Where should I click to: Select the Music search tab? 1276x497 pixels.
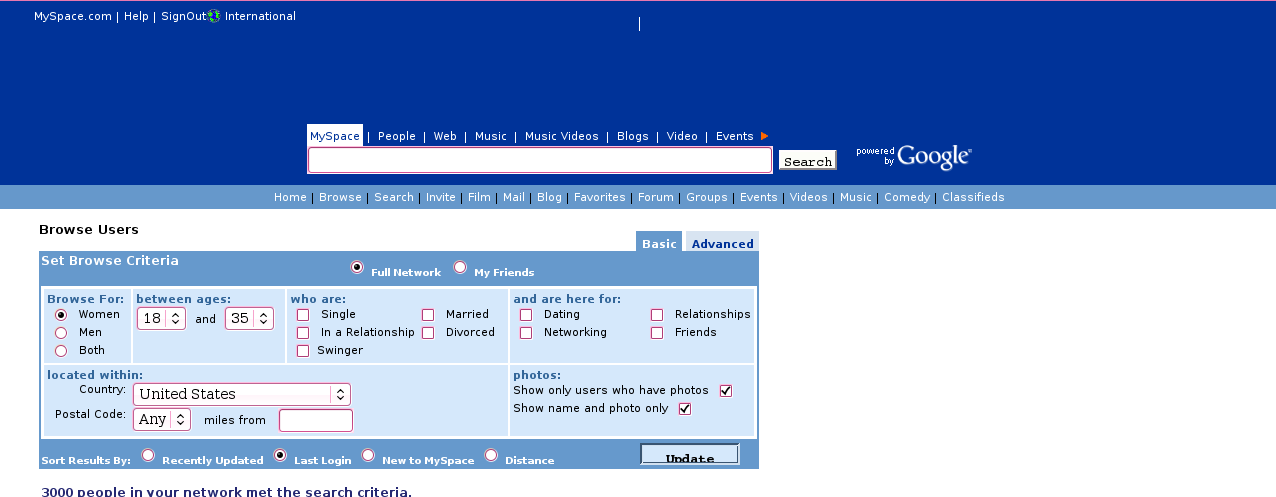(491, 136)
